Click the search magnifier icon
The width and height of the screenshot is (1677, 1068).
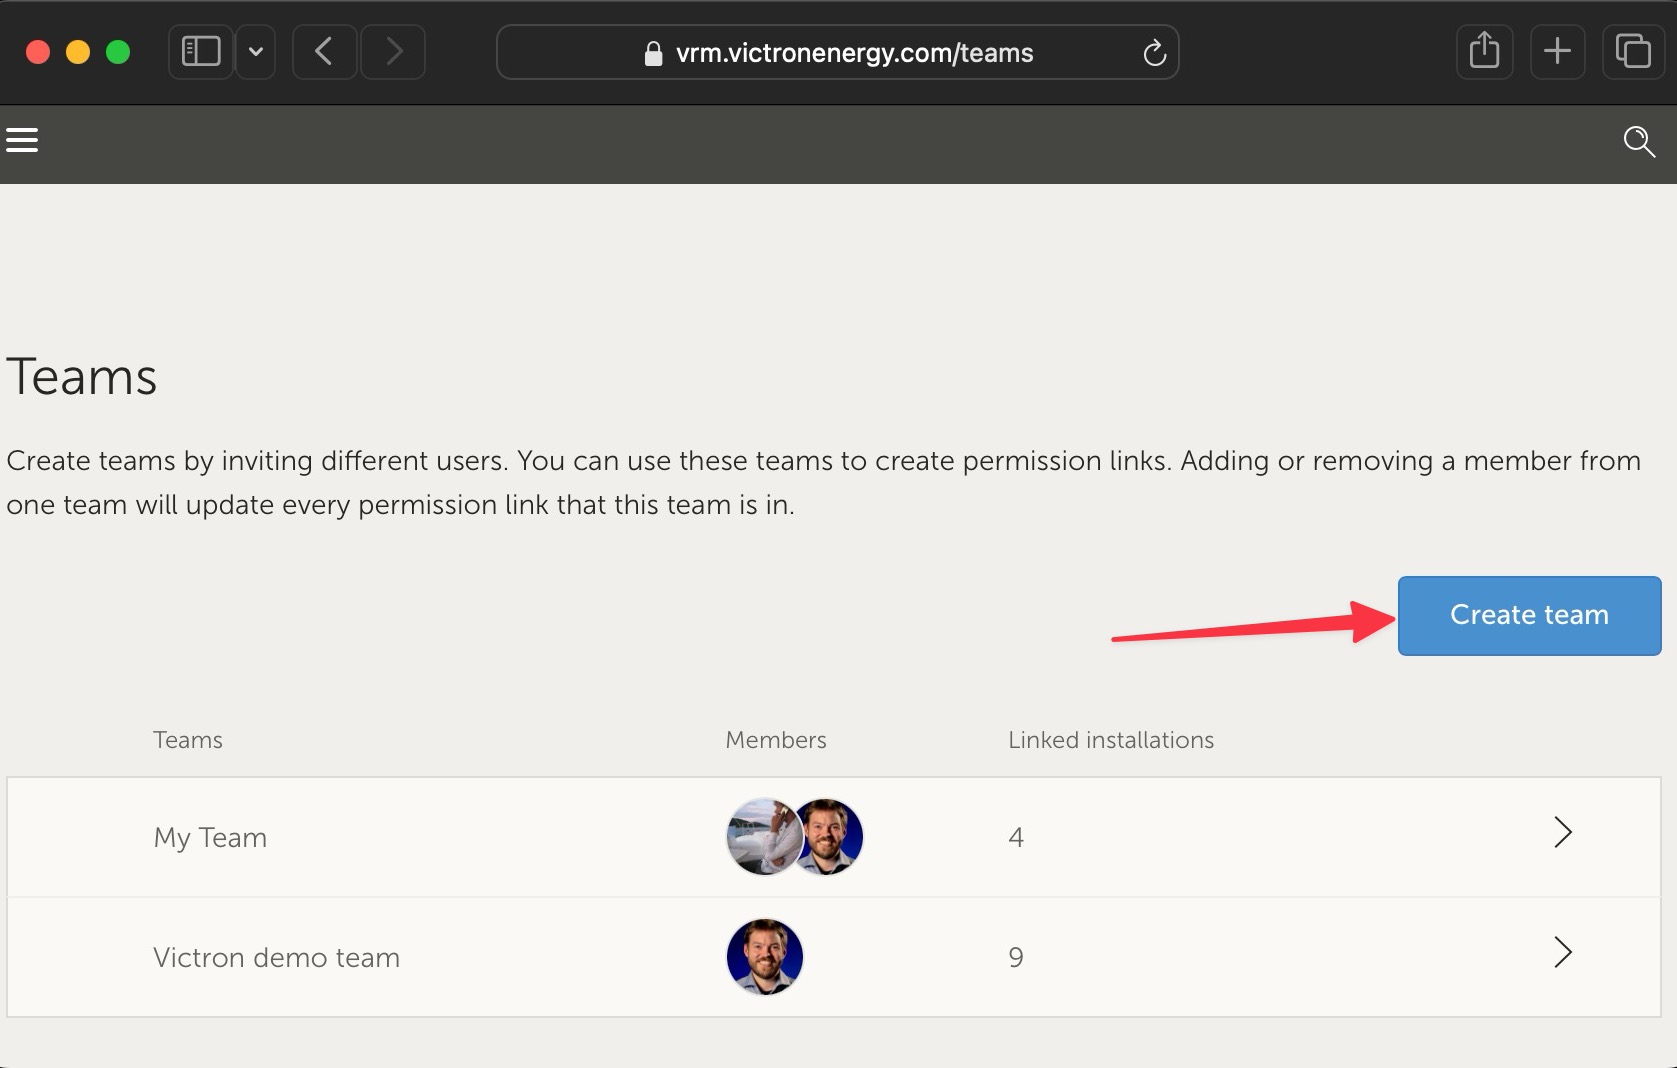tap(1638, 142)
